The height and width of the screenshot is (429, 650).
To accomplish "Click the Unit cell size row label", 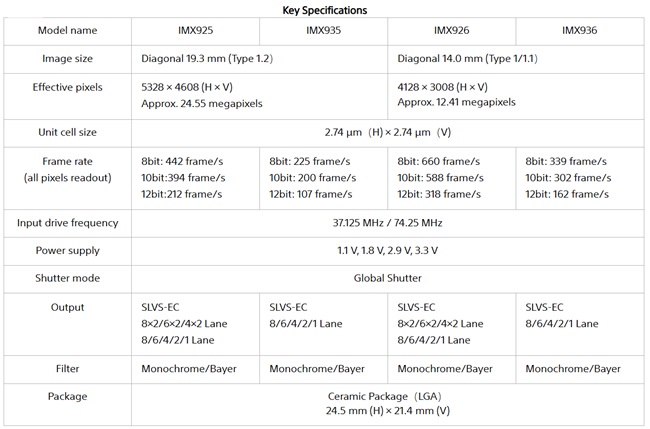I will (x=67, y=132).
